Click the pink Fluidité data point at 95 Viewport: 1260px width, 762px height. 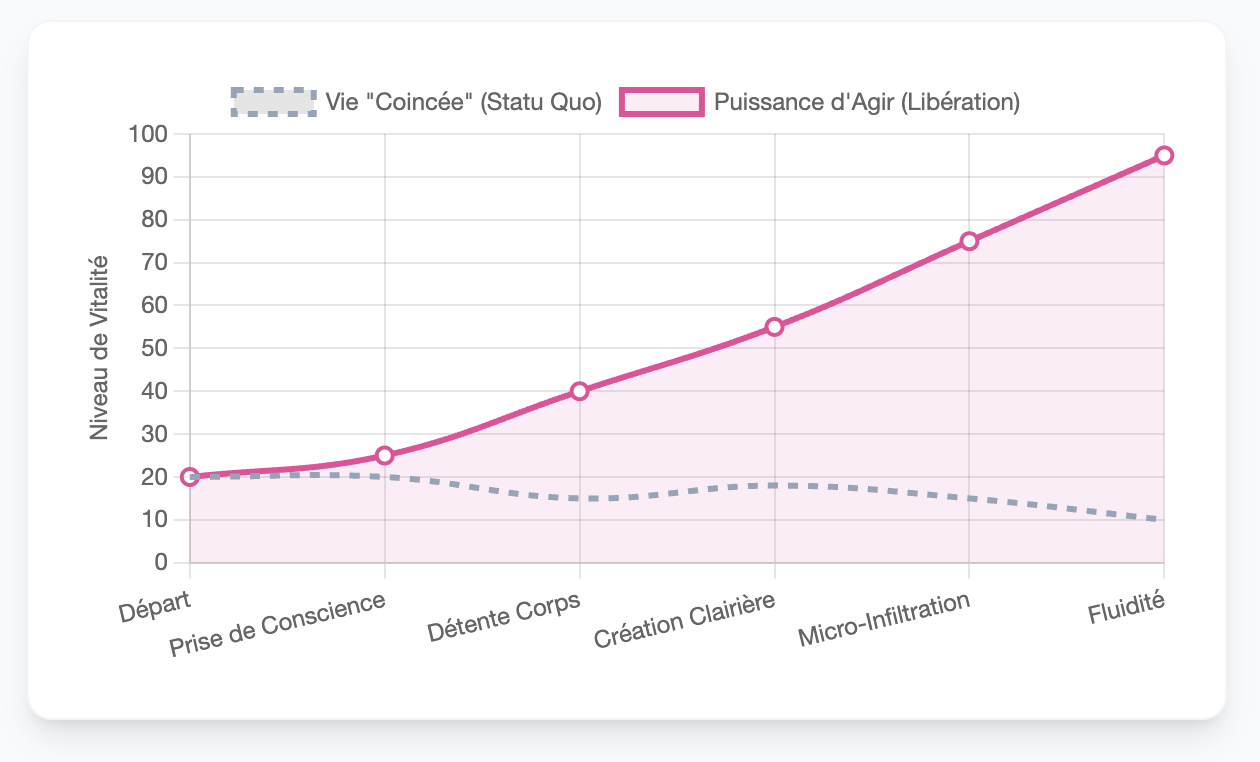[1164, 155]
